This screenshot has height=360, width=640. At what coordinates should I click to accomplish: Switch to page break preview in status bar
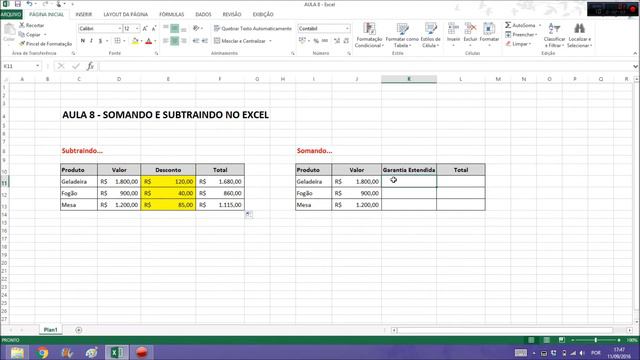[562, 340]
